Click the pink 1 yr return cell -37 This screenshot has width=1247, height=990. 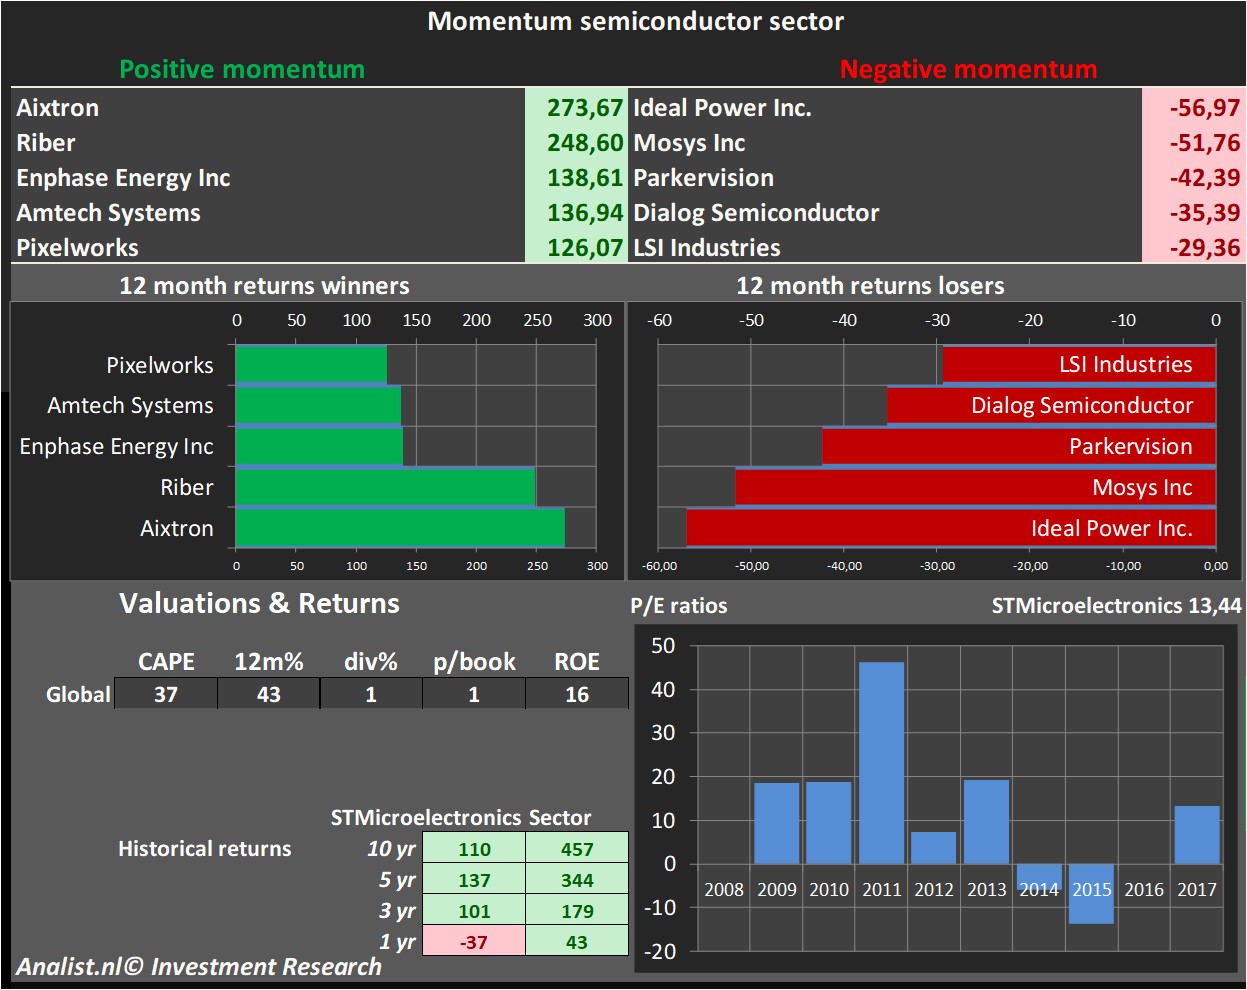coord(474,942)
